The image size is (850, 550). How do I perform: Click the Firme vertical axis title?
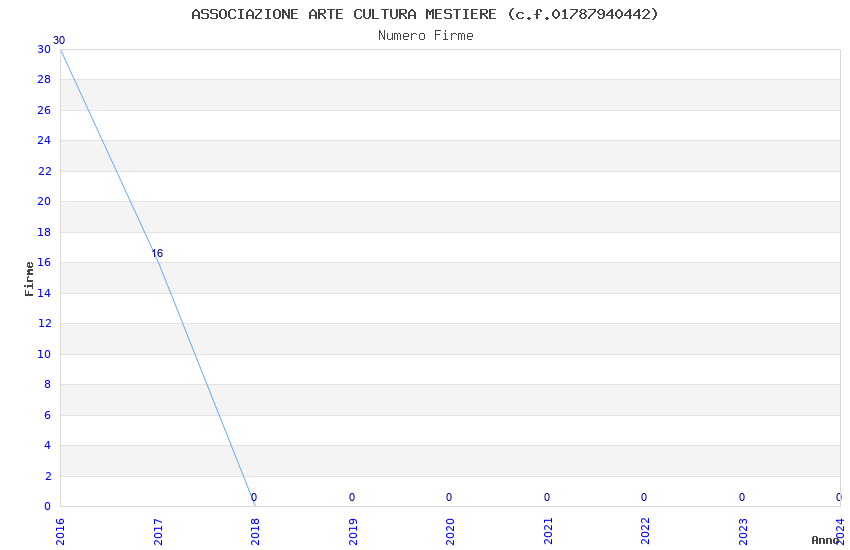29,279
